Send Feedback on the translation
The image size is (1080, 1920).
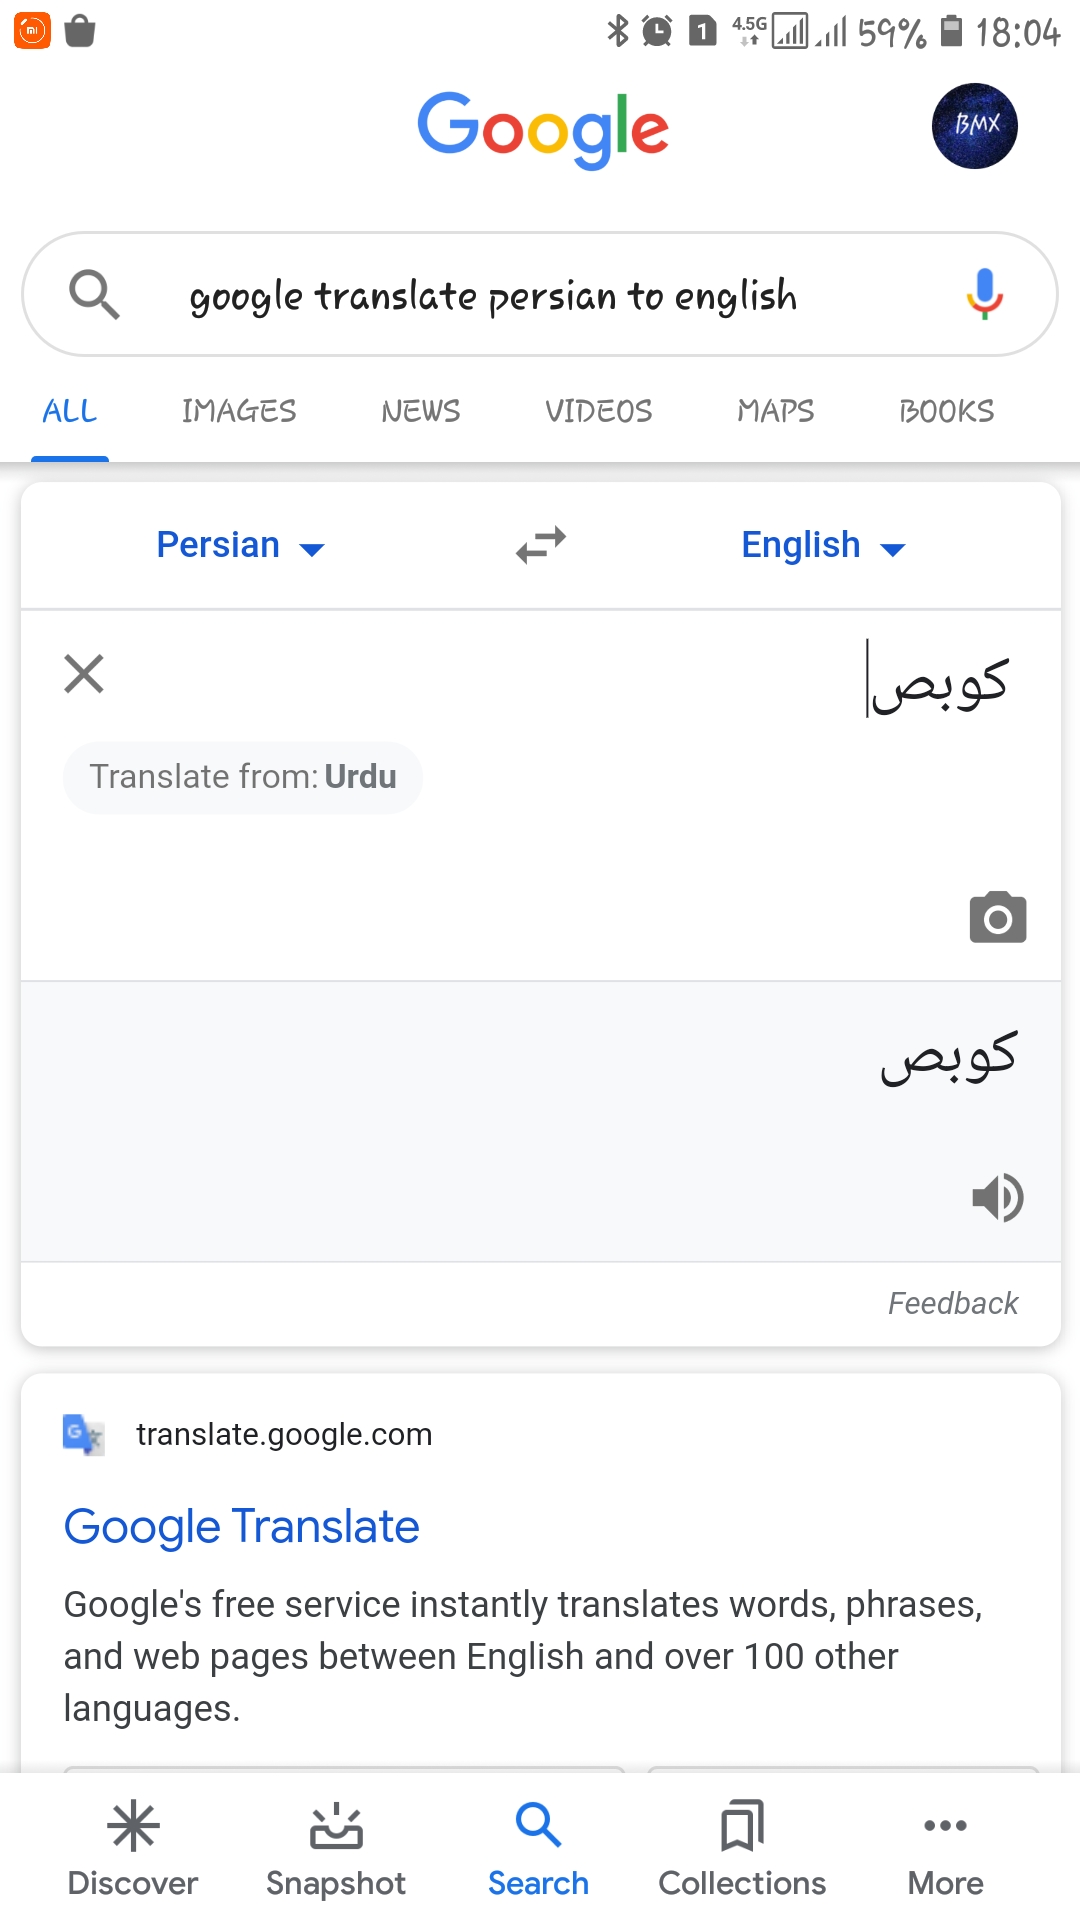953,1303
